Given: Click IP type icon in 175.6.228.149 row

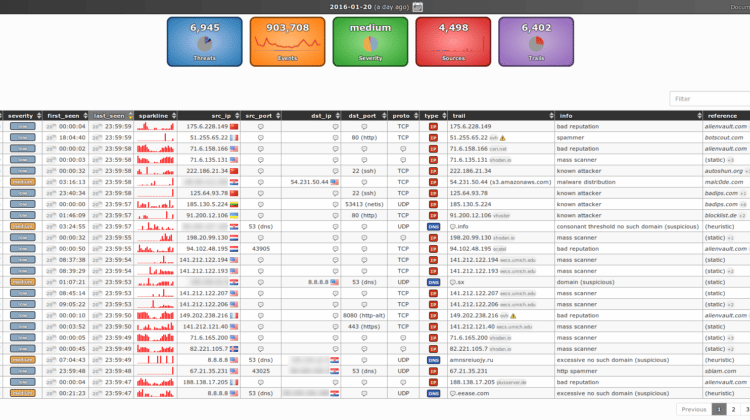Looking at the screenshot, I should 433,127.
